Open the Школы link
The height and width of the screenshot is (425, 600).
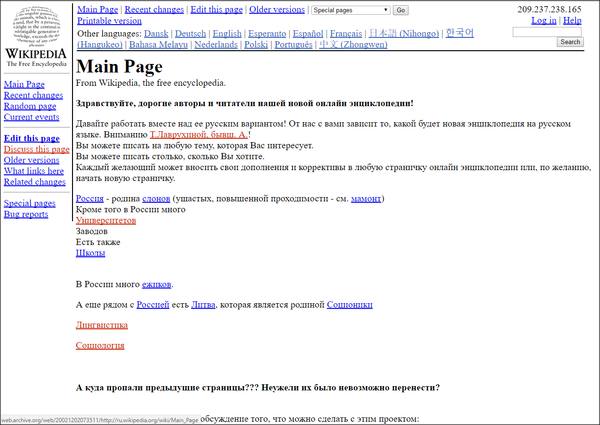pos(90,253)
